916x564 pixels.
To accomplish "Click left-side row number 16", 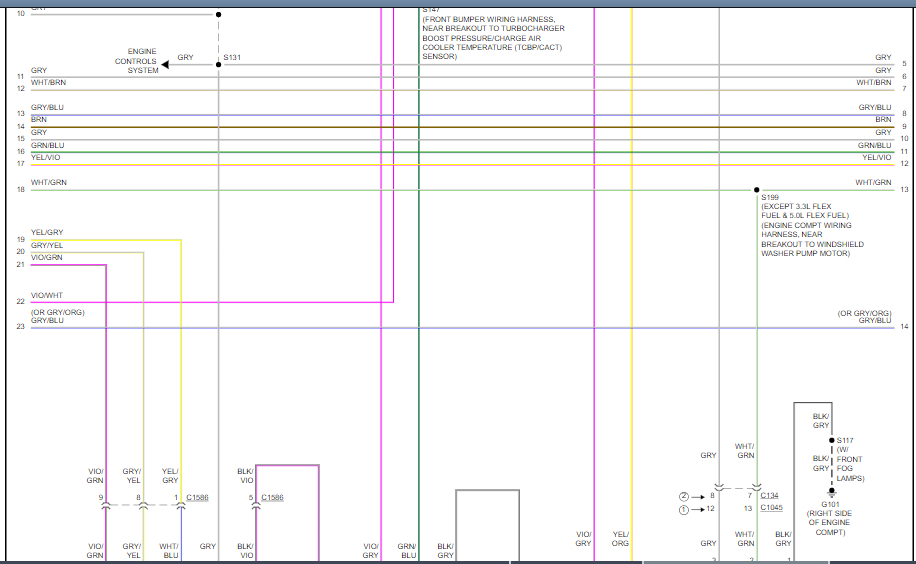I will pos(21,151).
